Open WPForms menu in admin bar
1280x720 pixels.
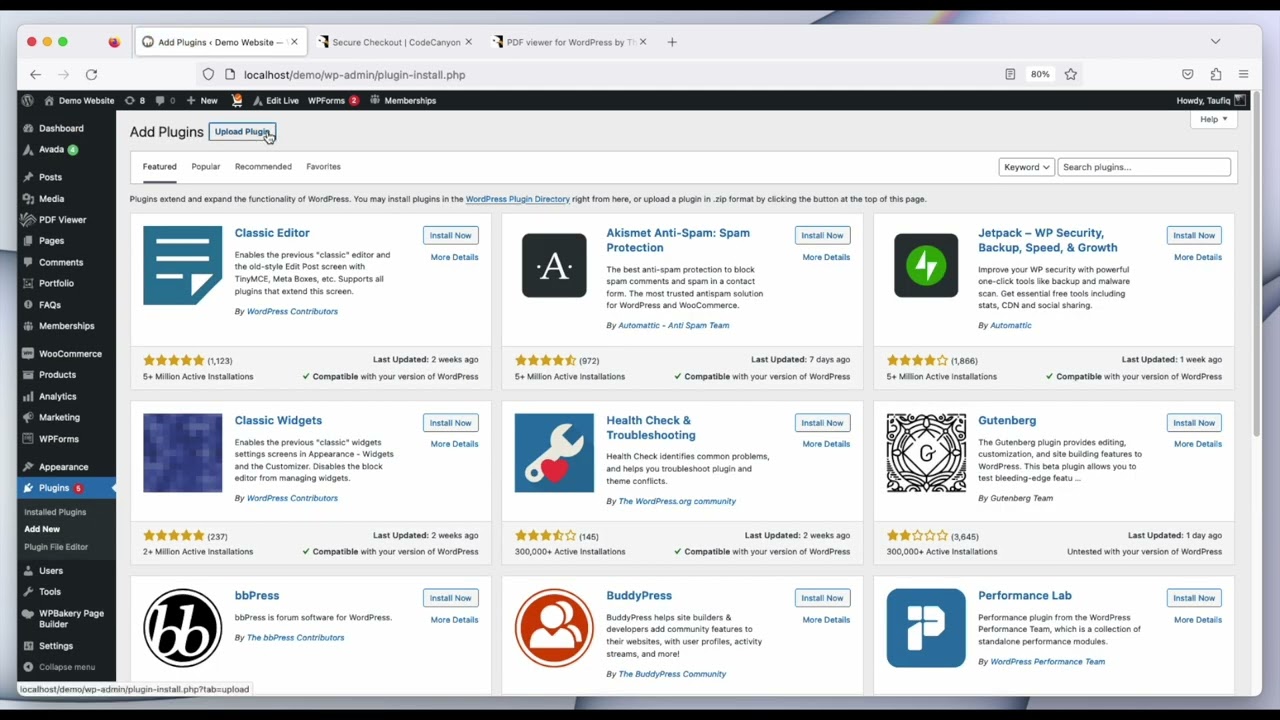333,100
